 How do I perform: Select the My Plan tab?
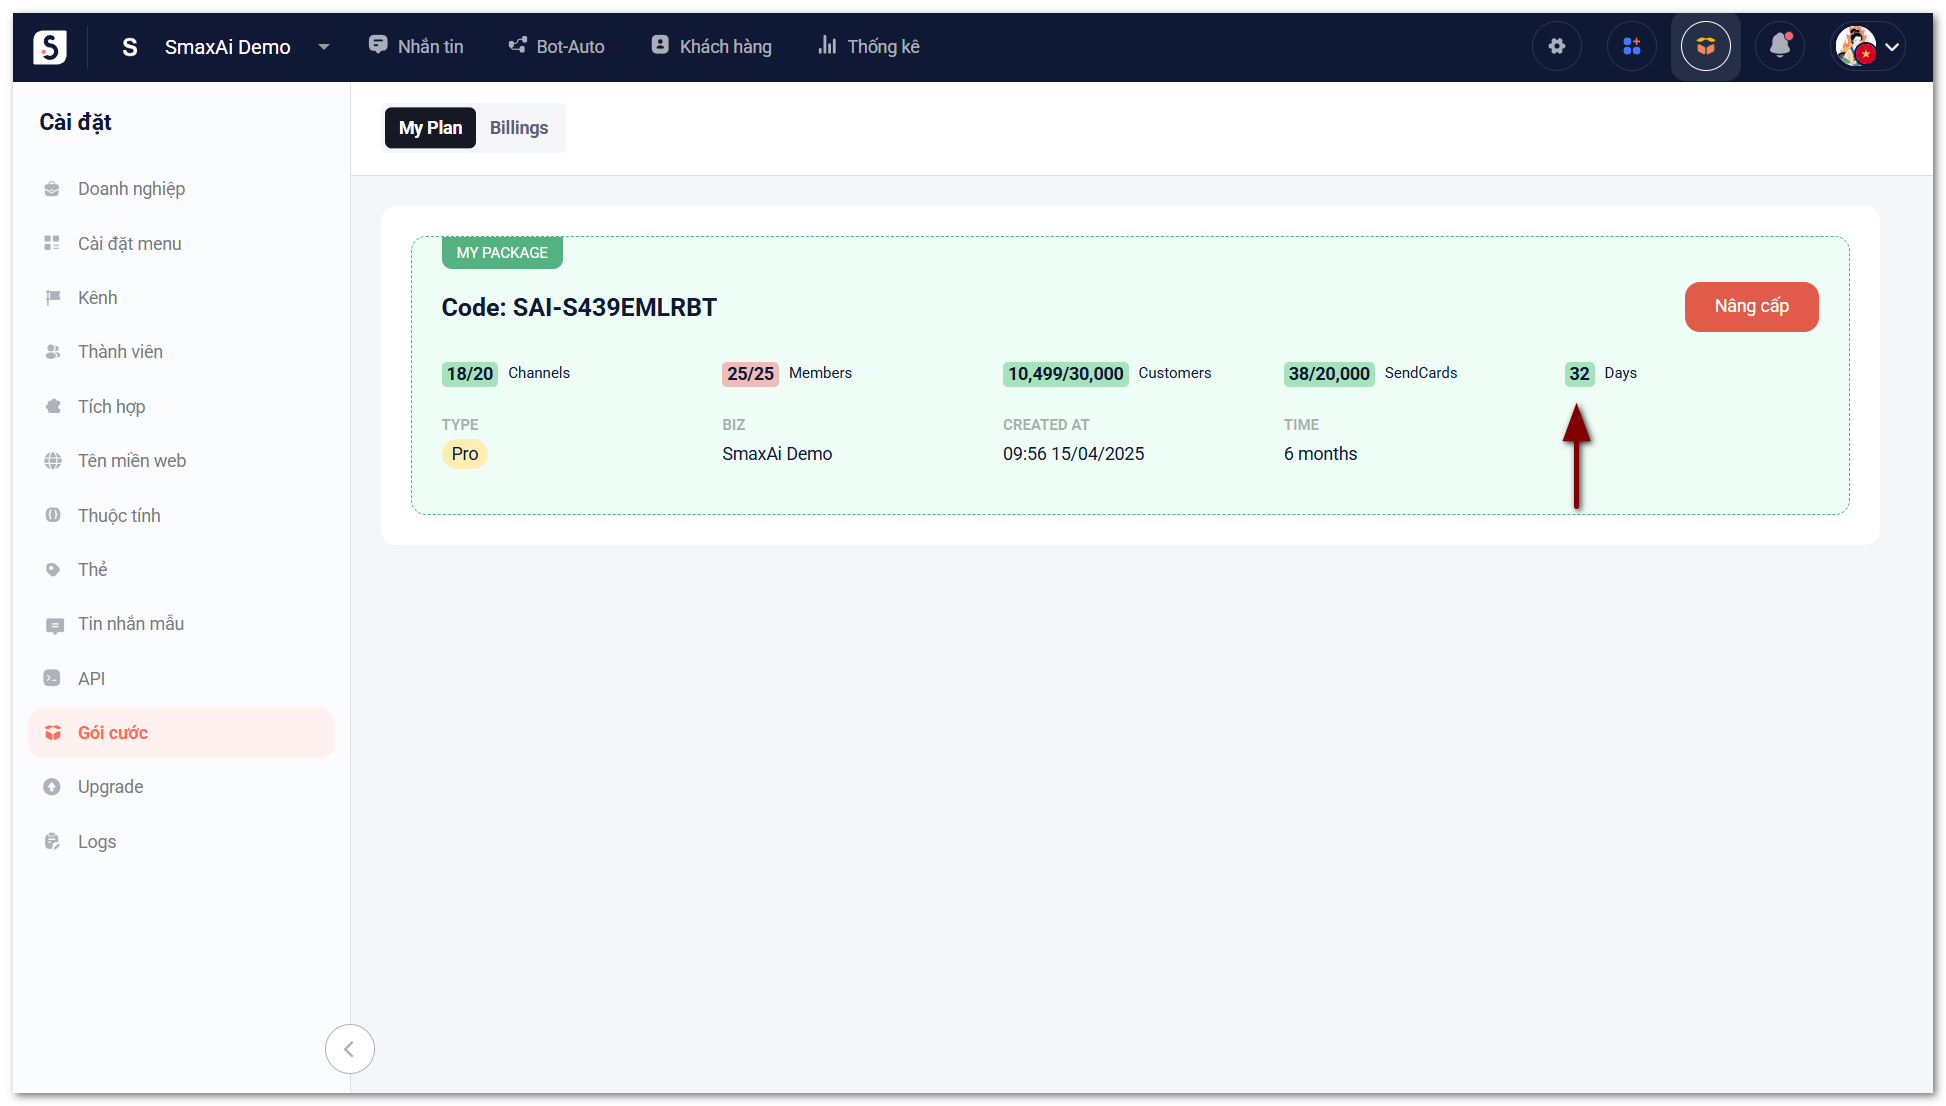click(430, 128)
